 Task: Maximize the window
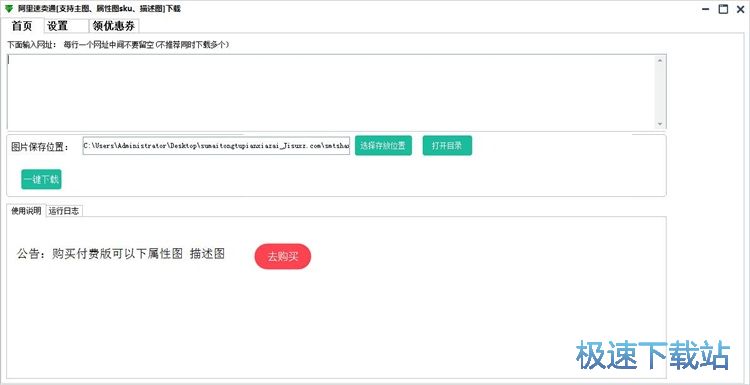tap(723, 9)
